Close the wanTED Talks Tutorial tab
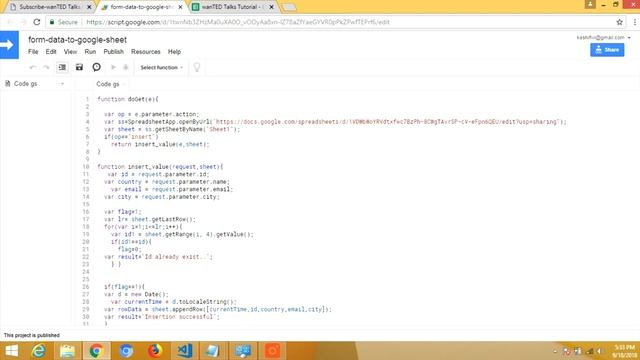 [x=271, y=7]
